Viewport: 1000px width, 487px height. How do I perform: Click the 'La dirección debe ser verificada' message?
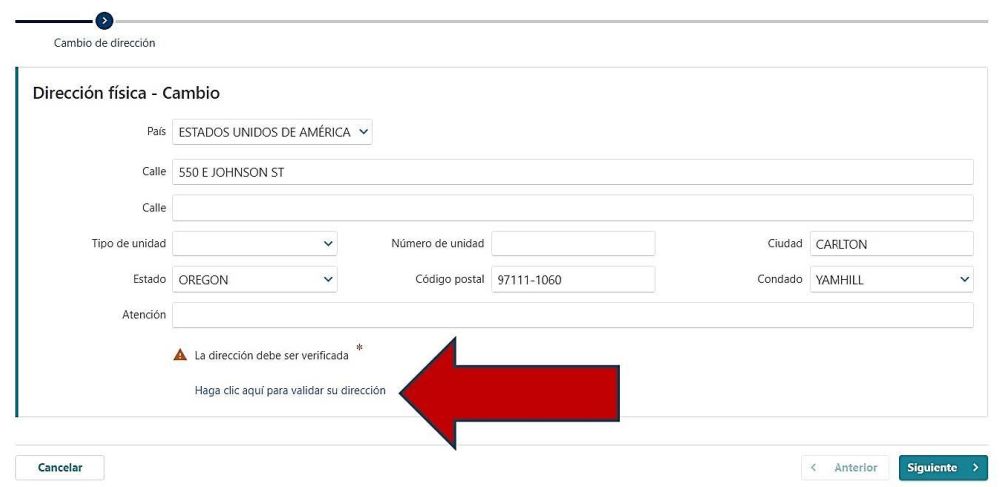pyautogui.click(x=272, y=356)
